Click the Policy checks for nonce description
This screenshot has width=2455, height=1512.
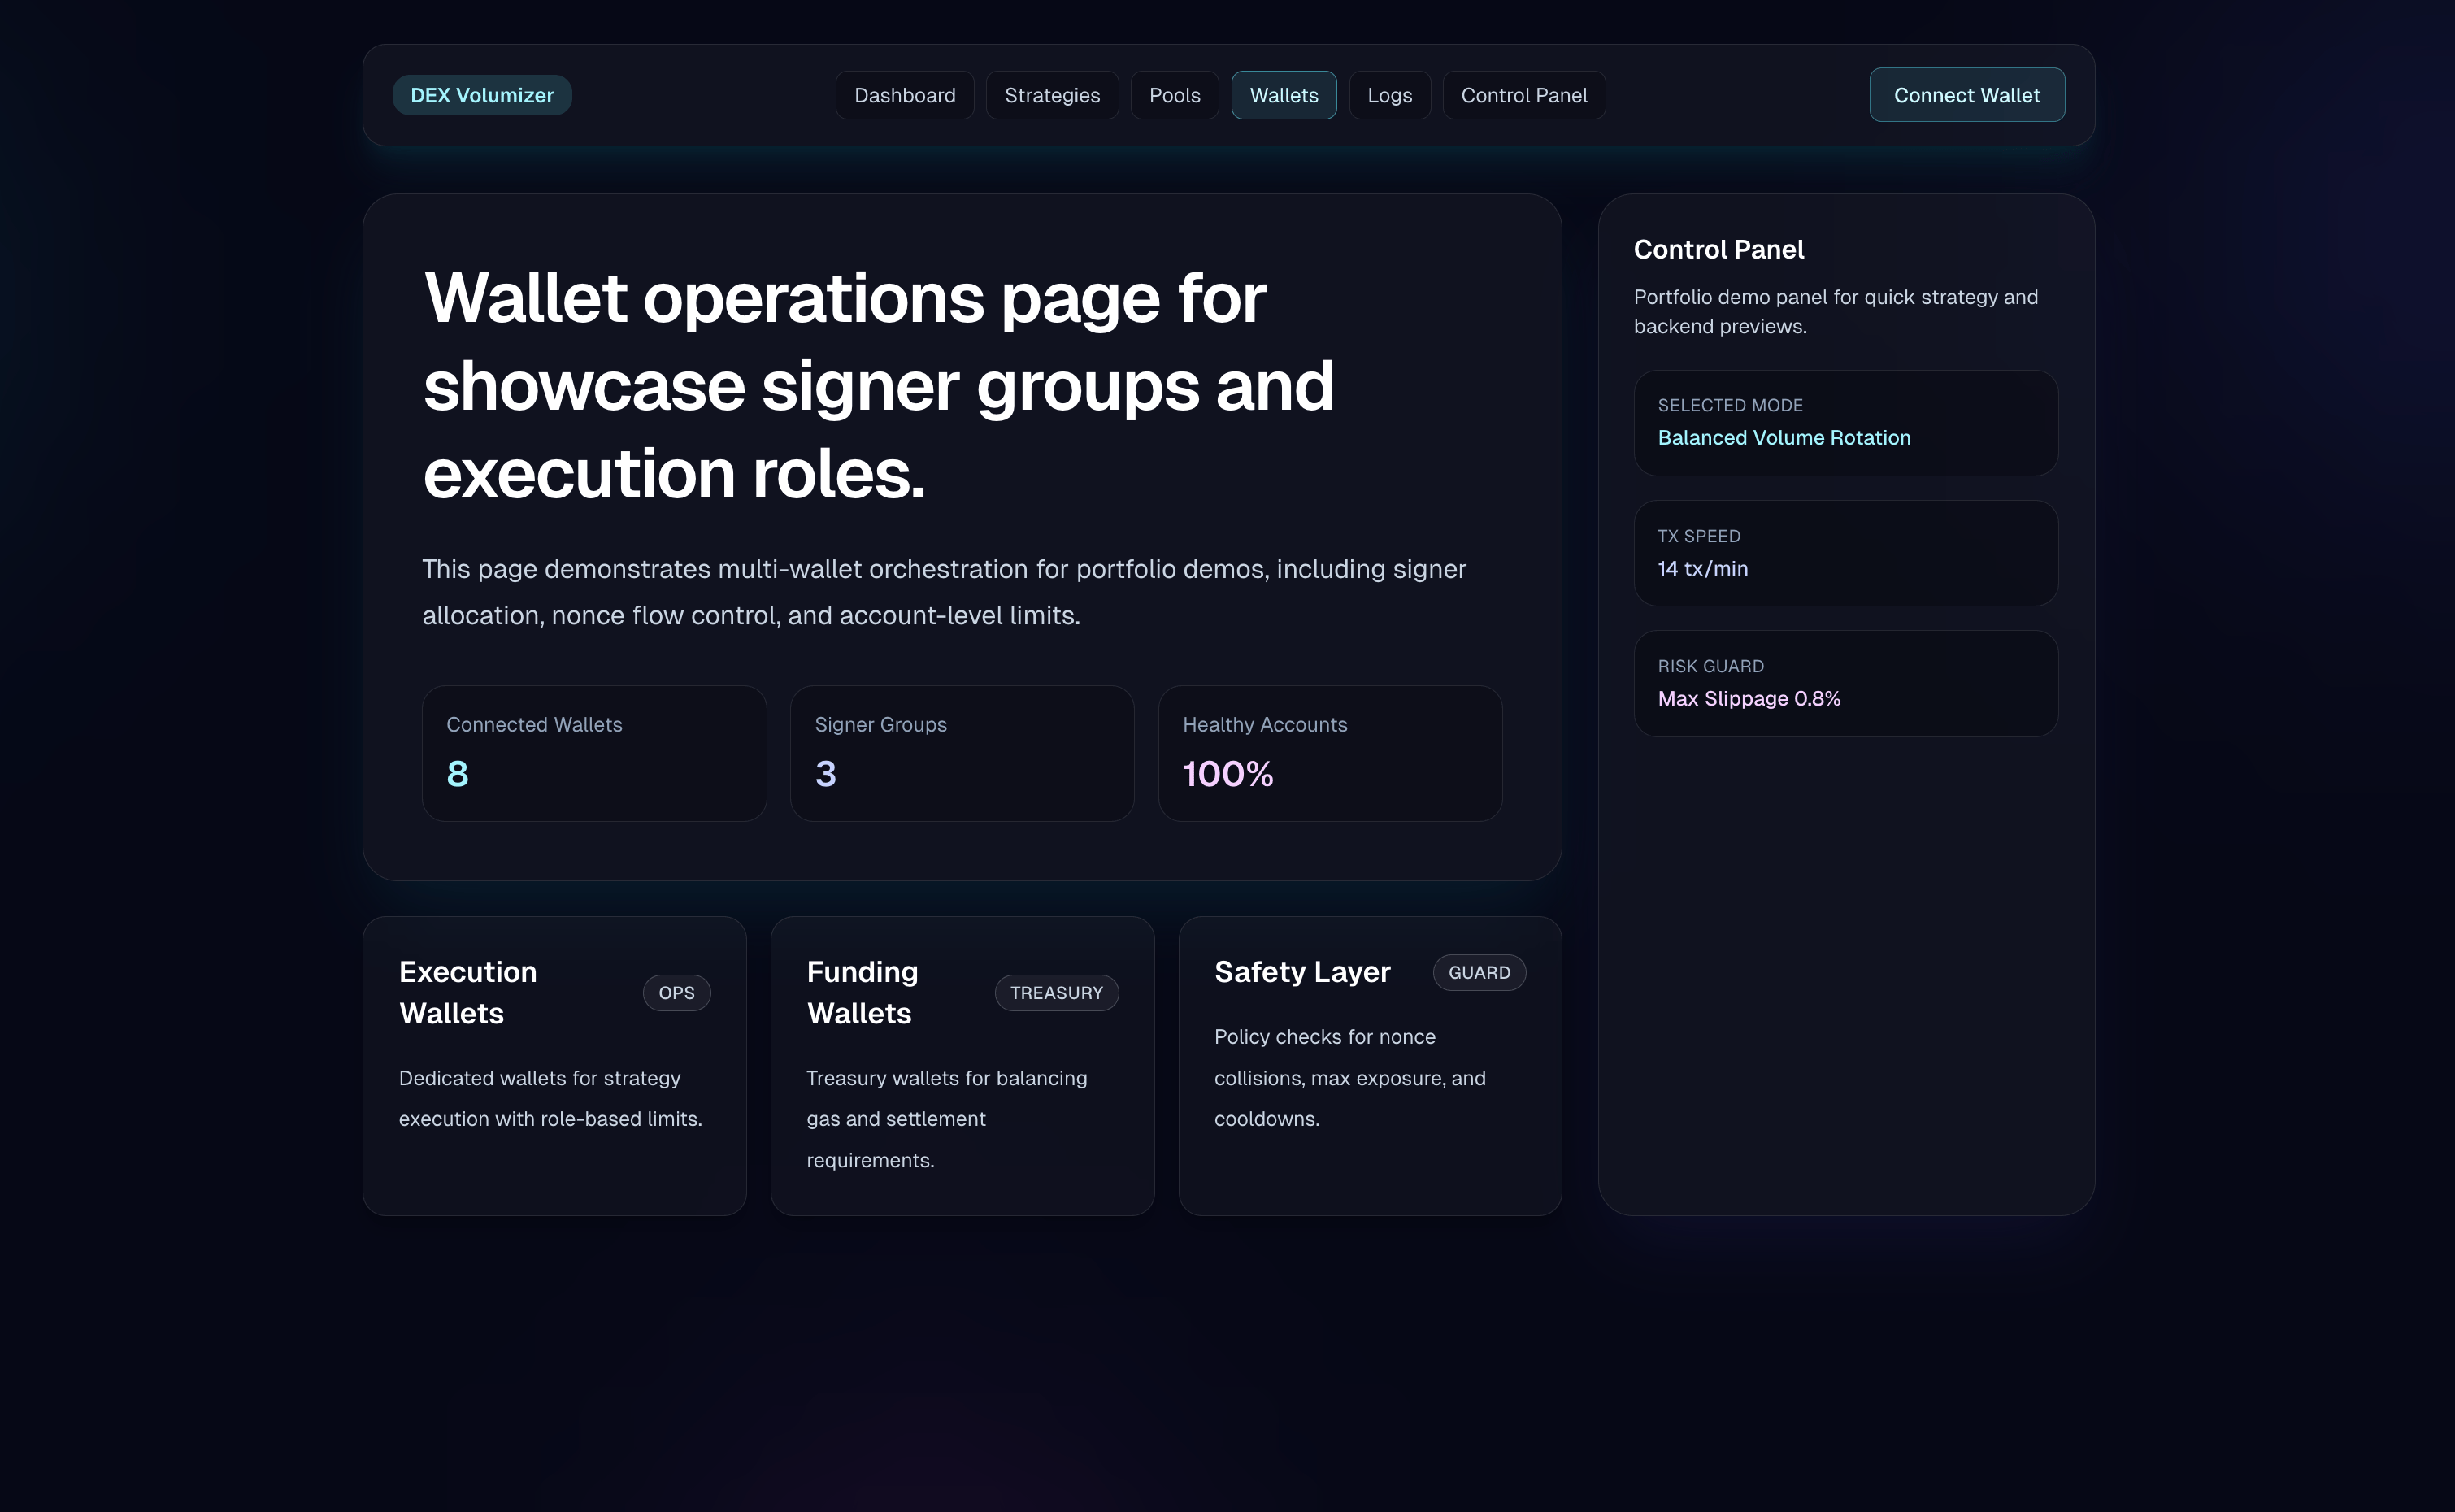(1349, 1078)
